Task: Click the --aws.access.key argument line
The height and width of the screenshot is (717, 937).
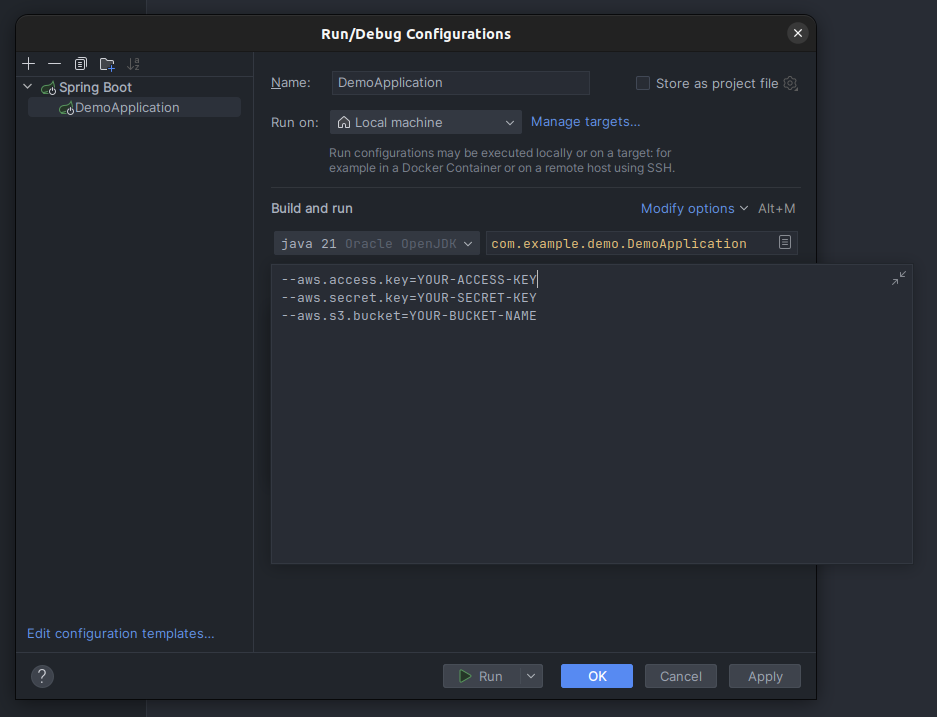Action: 409,280
